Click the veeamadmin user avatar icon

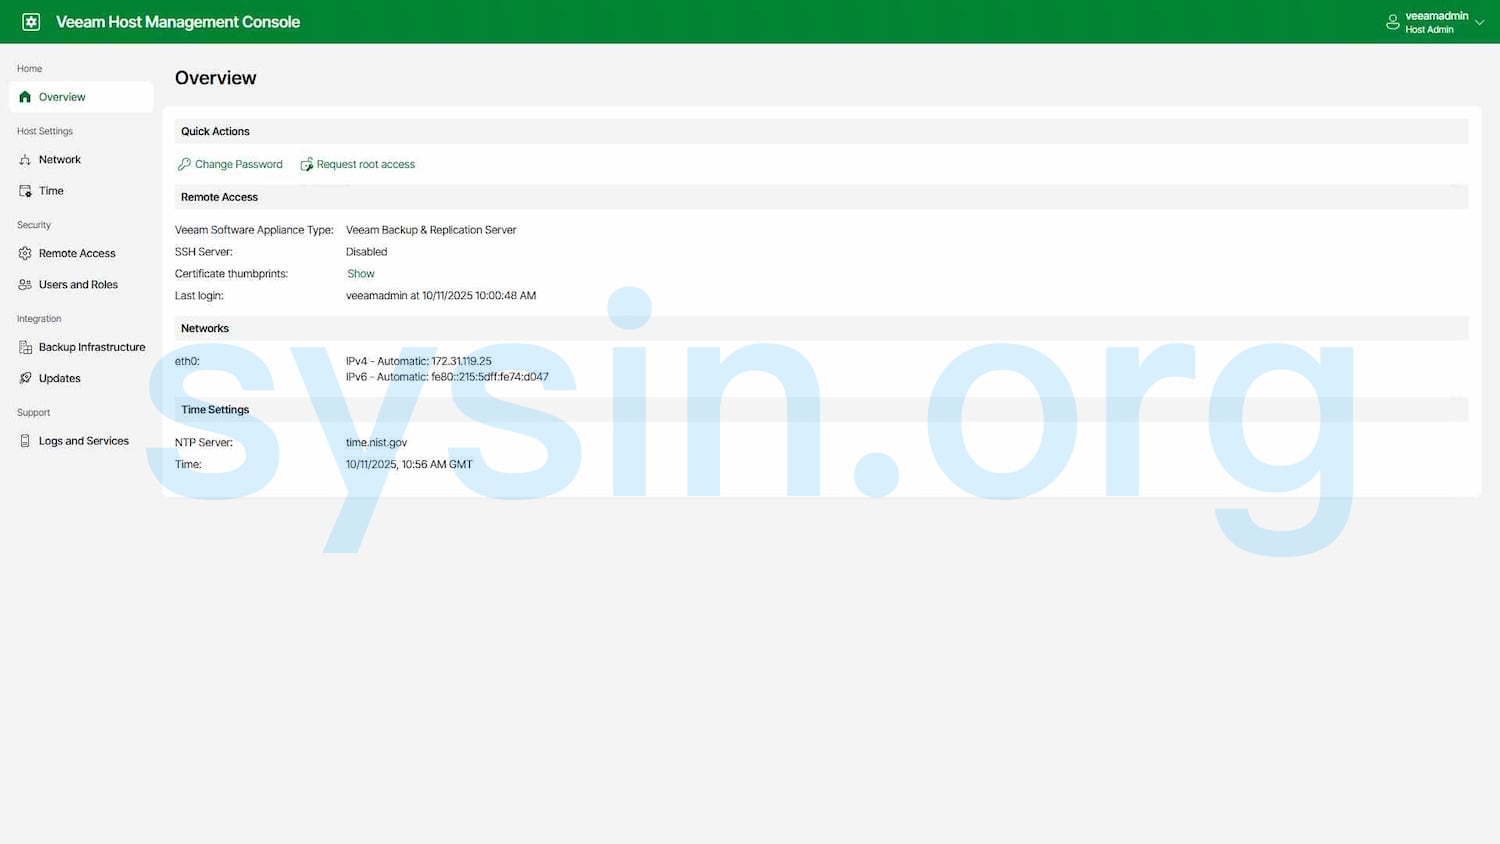coord(1392,21)
